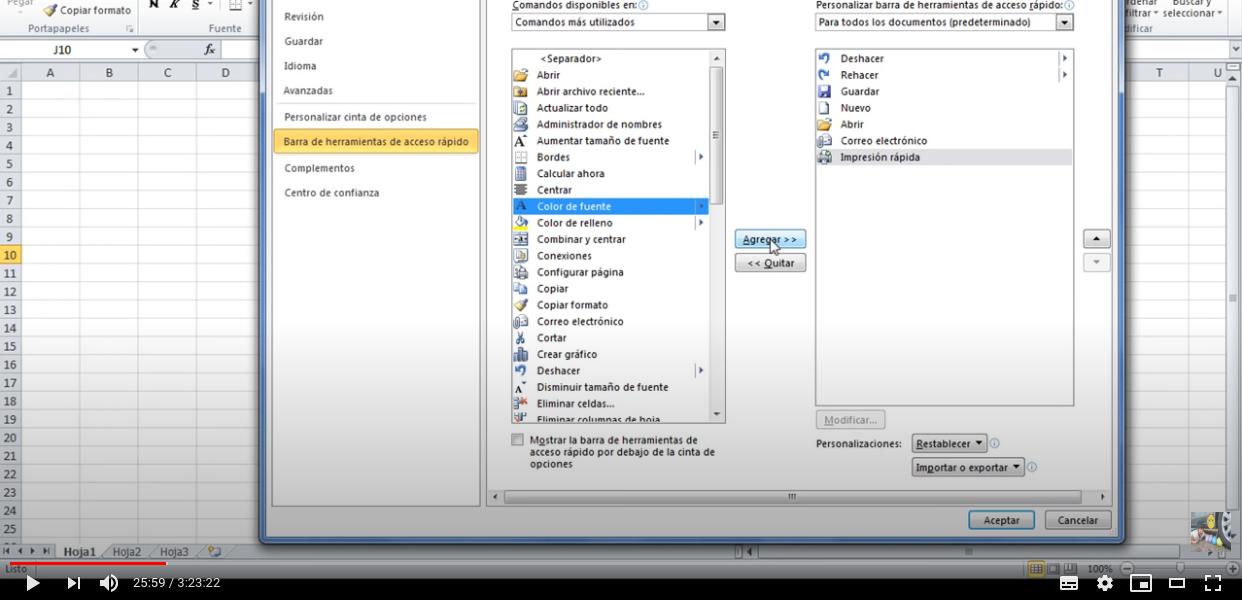Enable showing toolbar below the ribbon checkbox
This screenshot has height=600, width=1242.
pyautogui.click(x=517, y=440)
